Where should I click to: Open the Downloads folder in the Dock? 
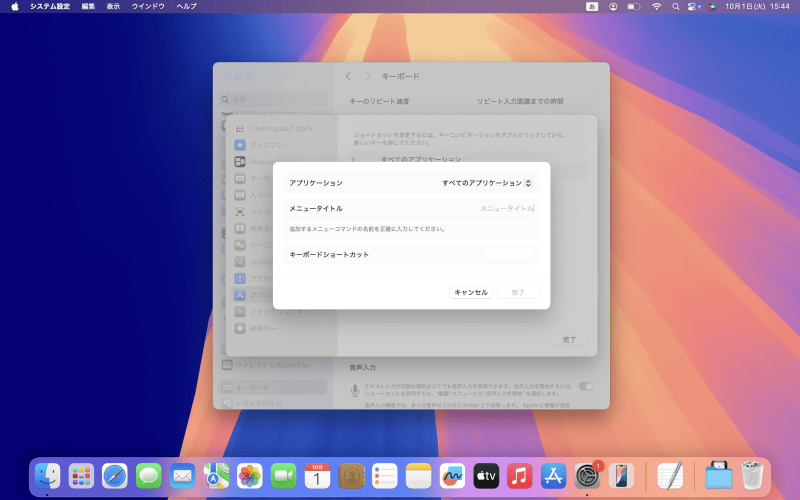719,476
